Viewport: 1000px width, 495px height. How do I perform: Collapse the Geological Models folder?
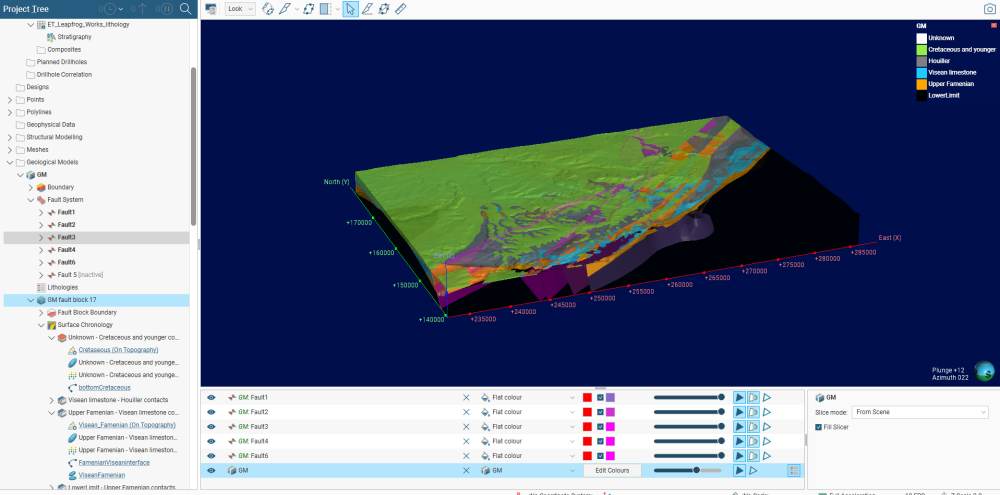(10, 162)
